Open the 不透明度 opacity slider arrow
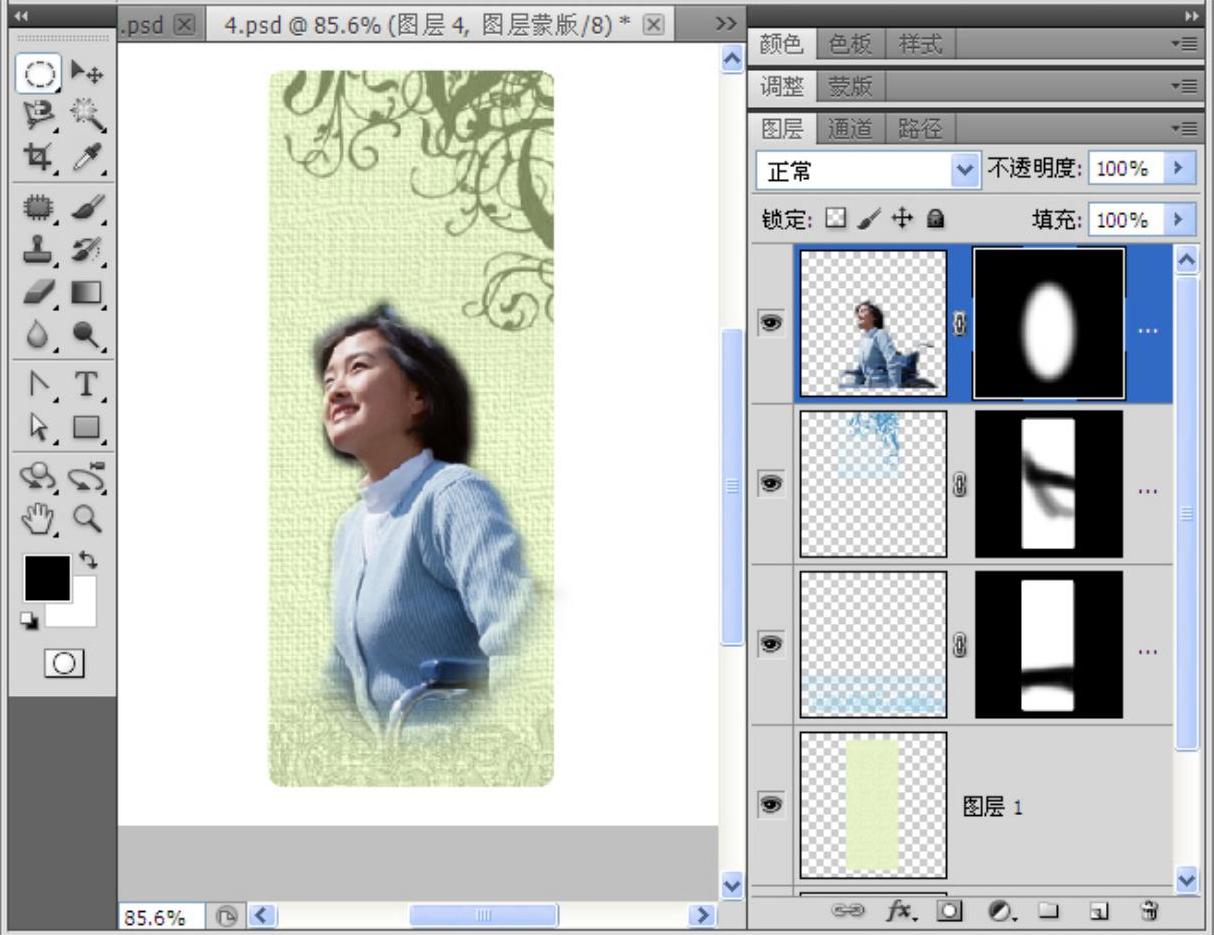The width and height of the screenshot is (1214, 935). (1179, 169)
